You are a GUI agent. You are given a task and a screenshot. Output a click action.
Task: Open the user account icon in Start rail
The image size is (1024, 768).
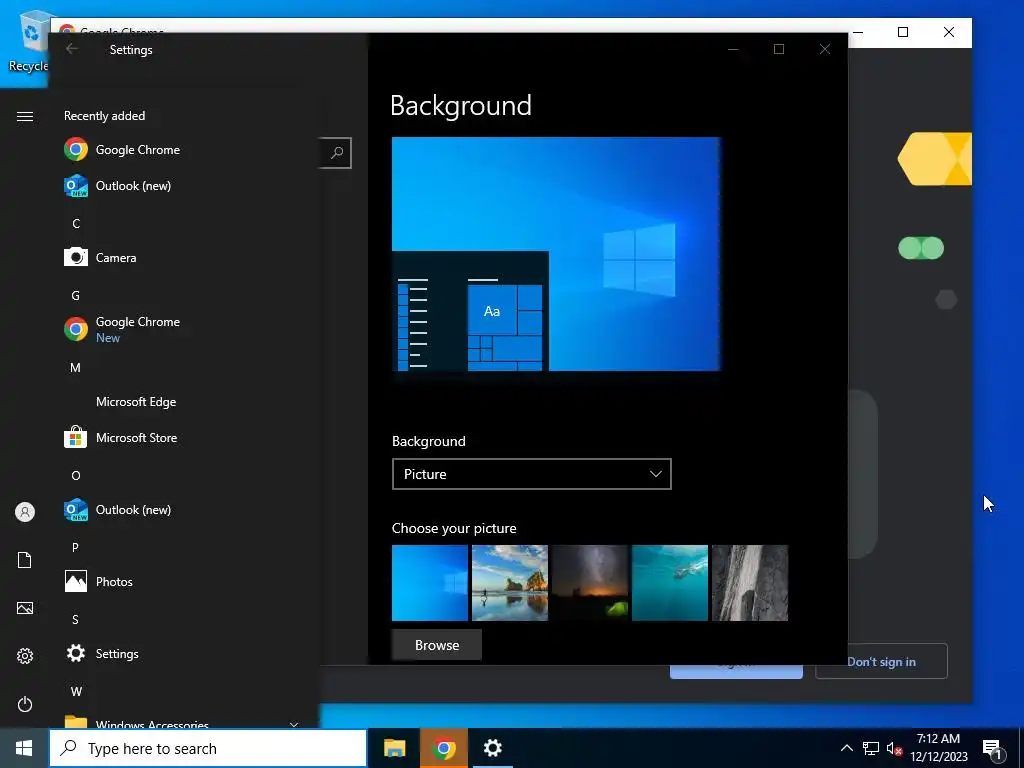[x=25, y=512]
